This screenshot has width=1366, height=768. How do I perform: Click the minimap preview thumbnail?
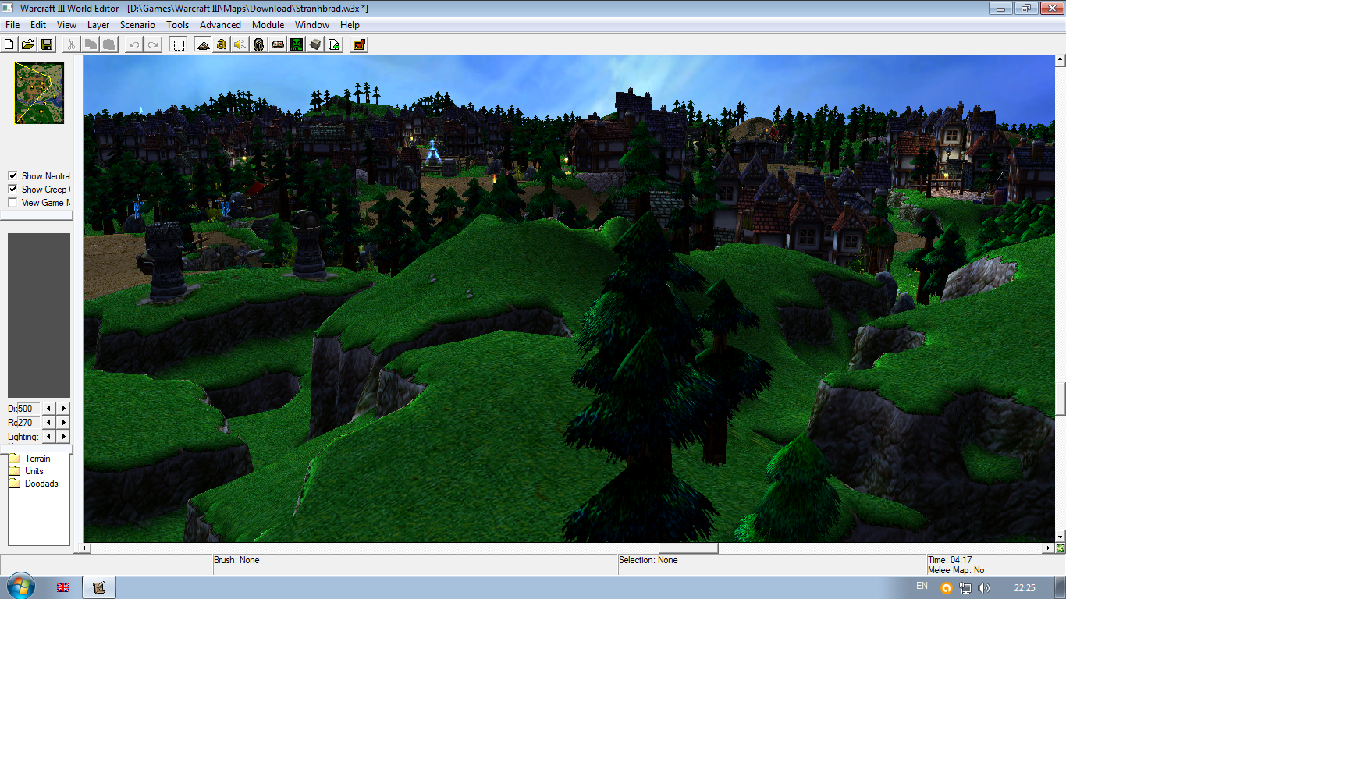tap(39, 93)
